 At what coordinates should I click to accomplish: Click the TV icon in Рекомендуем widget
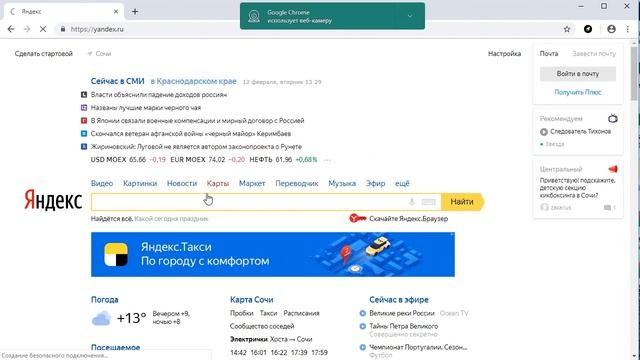click(x=612, y=118)
